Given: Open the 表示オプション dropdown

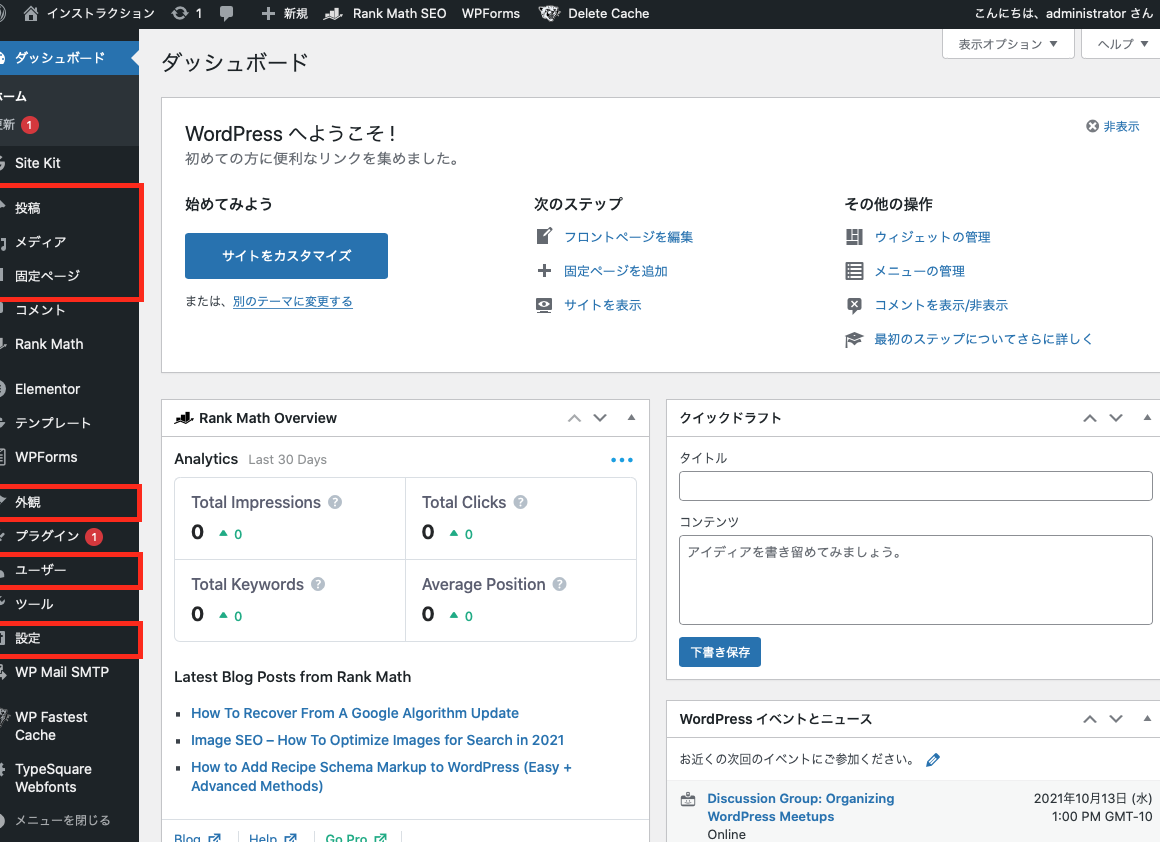Looking at the screenshot, I should (1008, 44).
